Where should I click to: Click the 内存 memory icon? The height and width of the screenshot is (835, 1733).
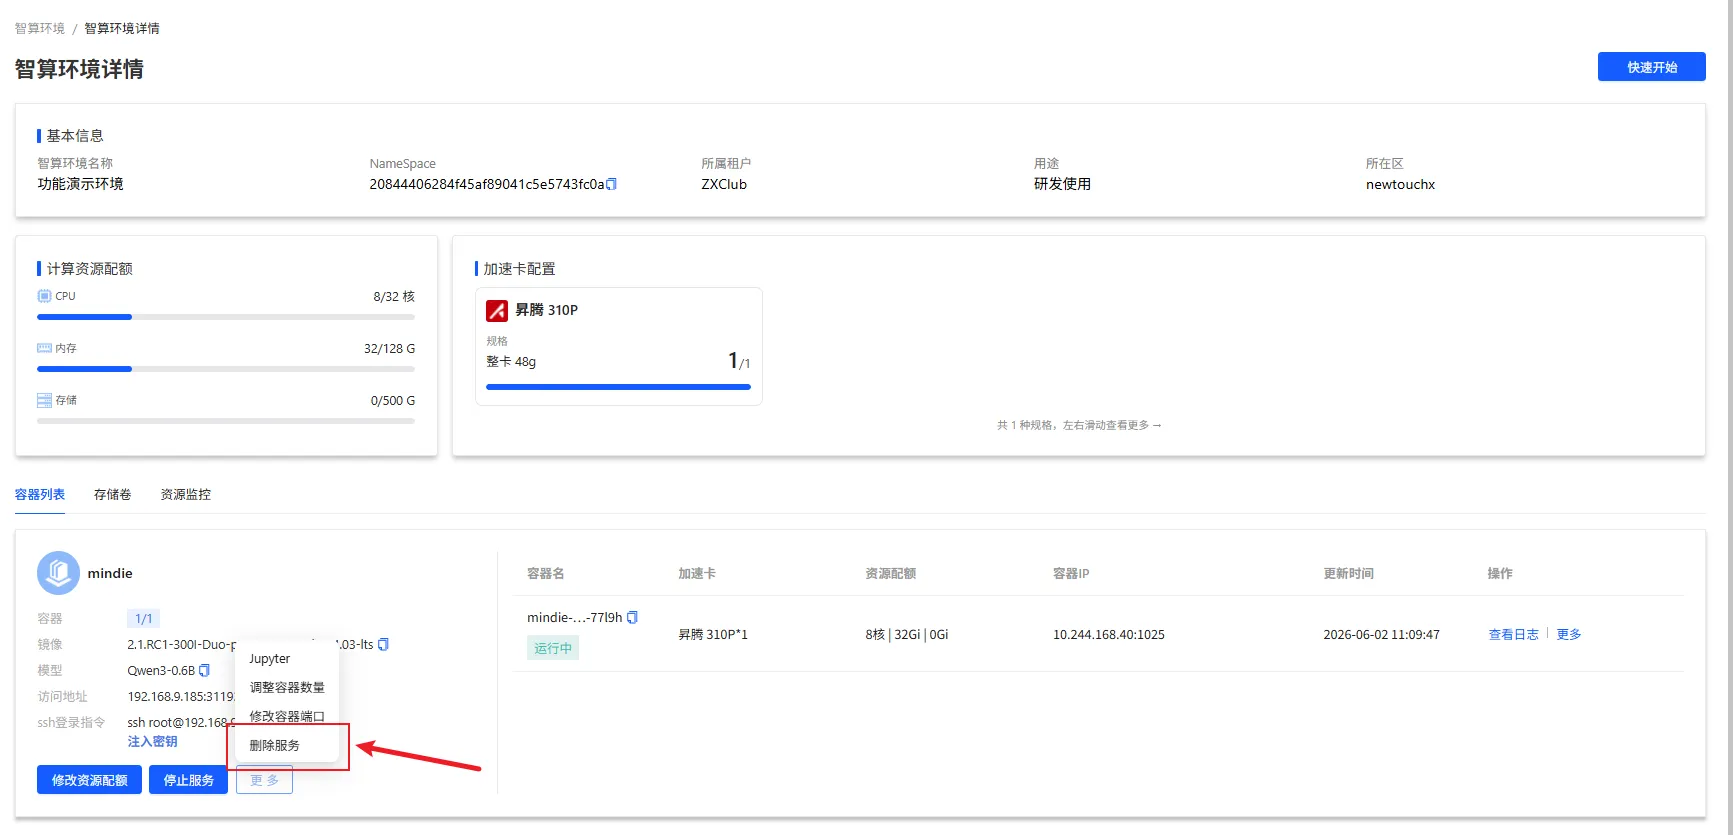[x=44, y=348]
